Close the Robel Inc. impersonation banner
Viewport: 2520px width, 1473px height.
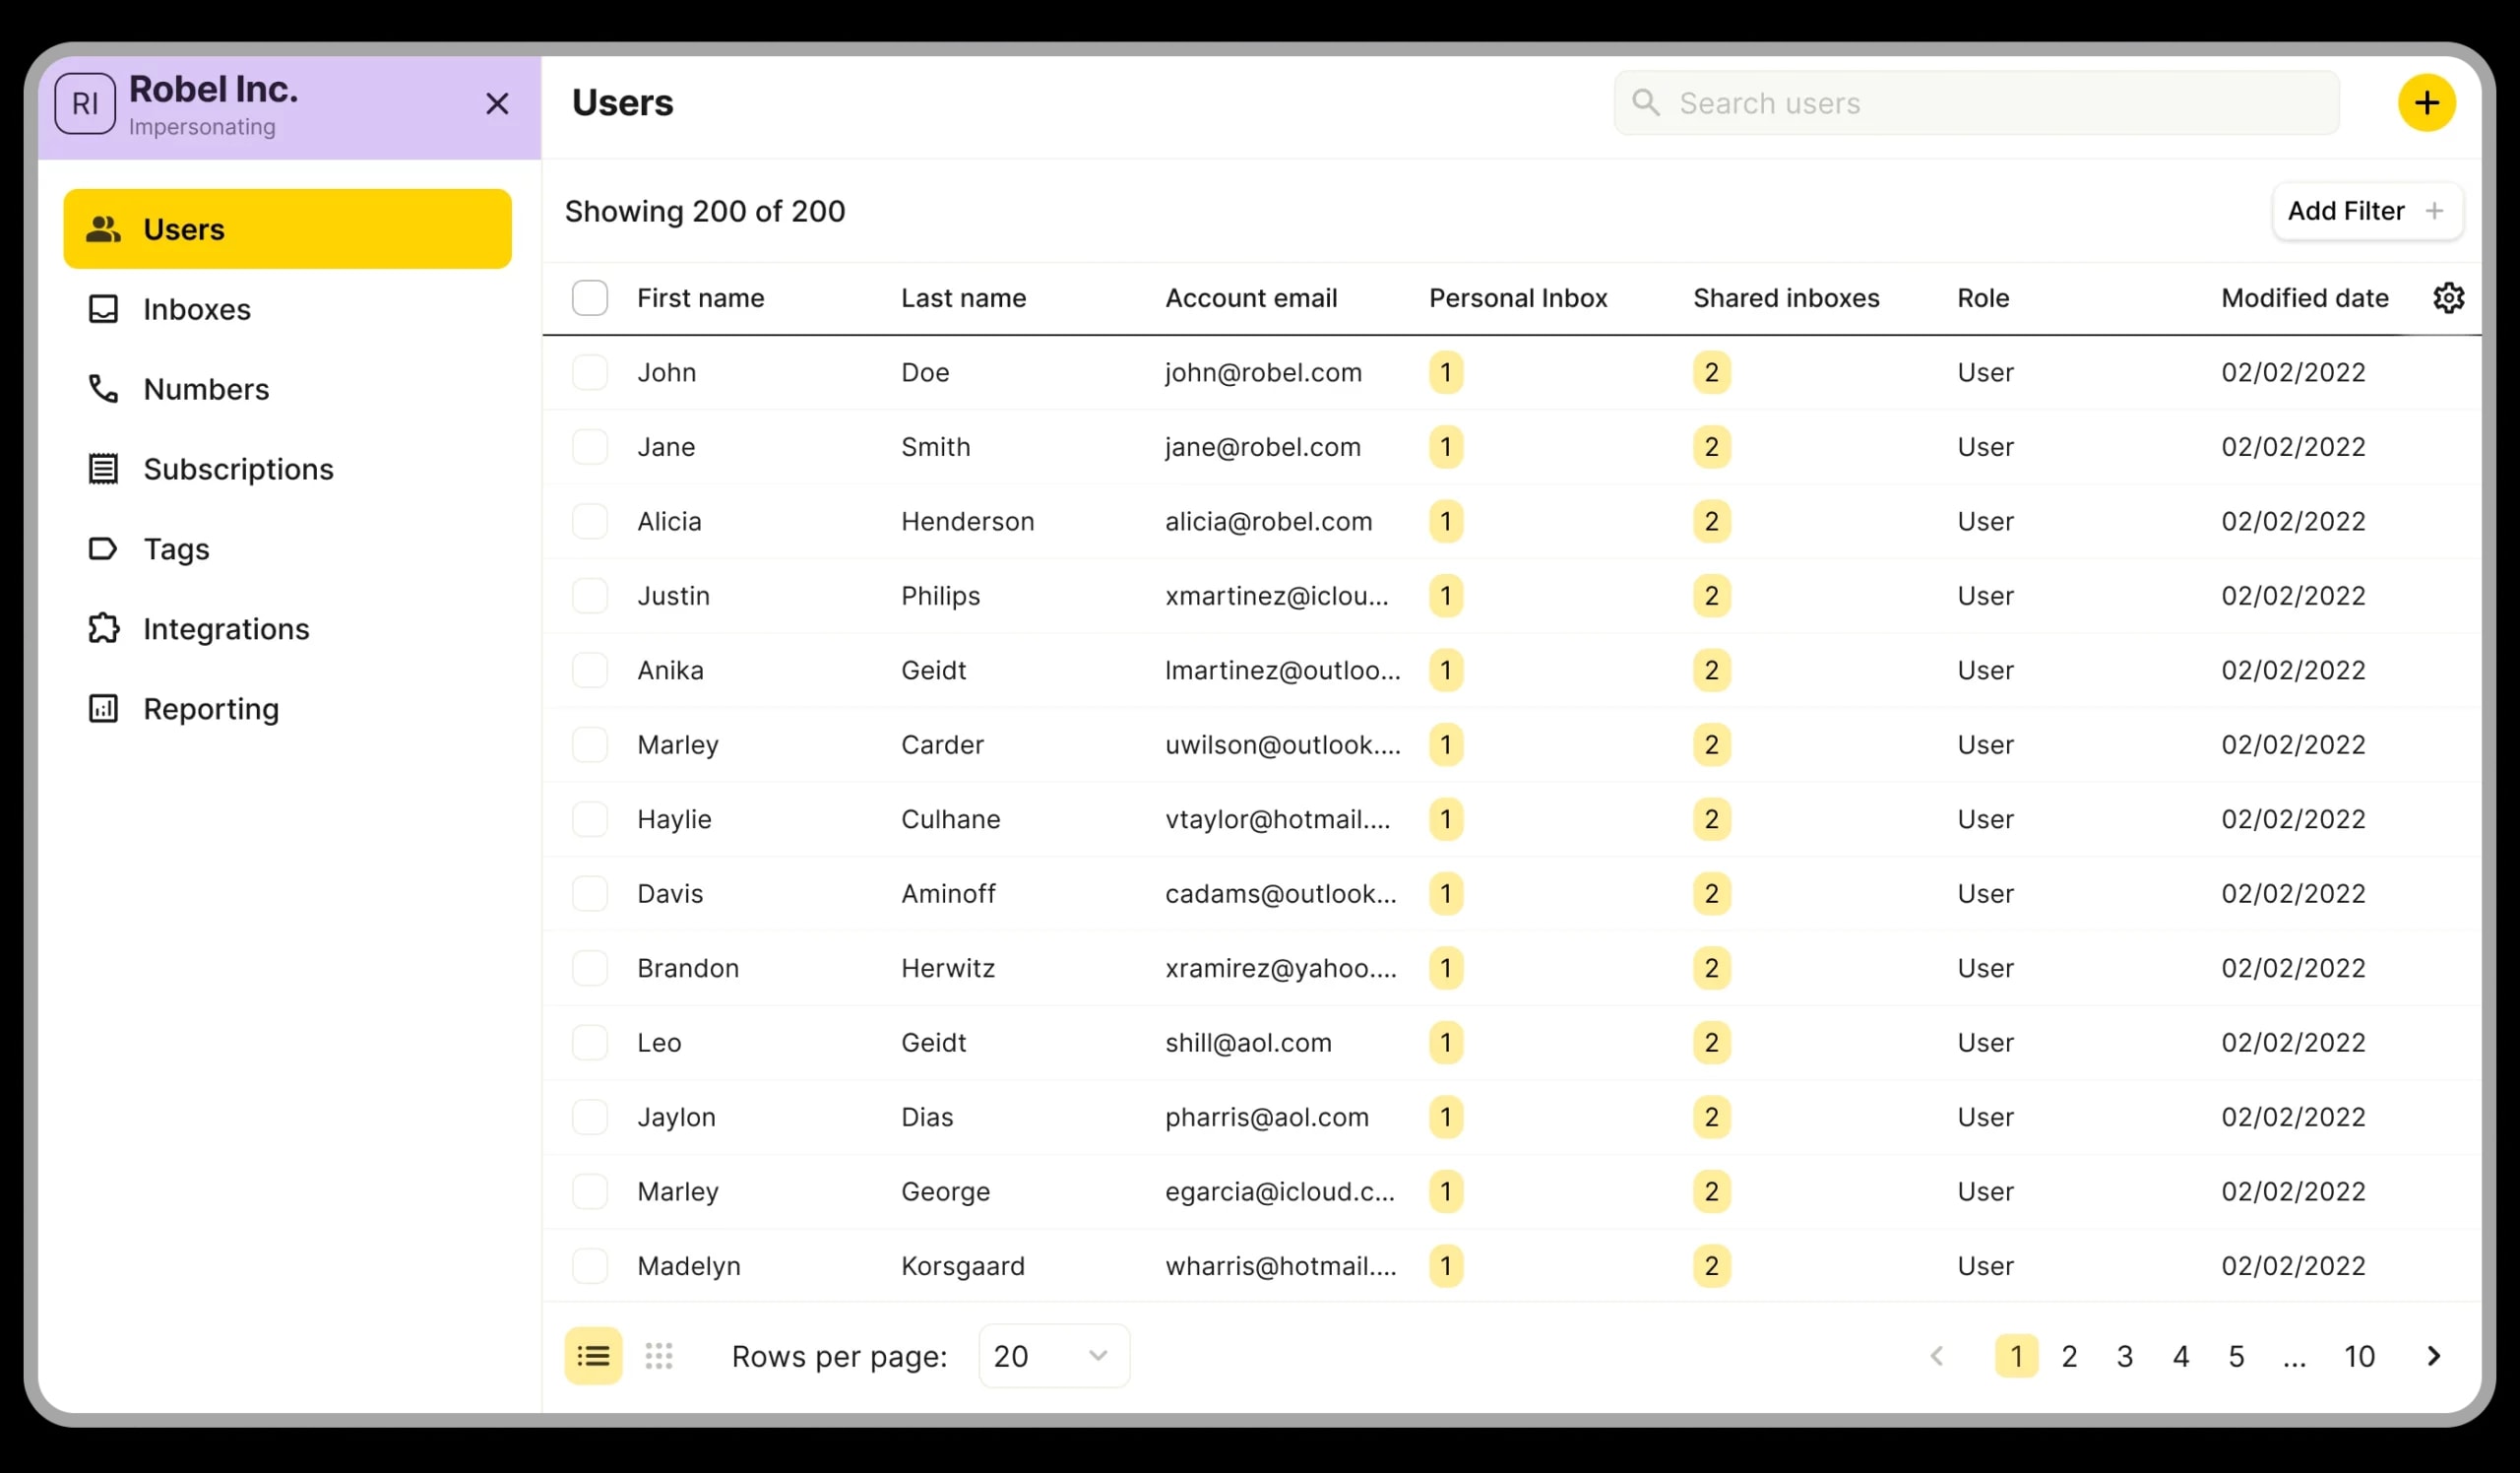click(497, 104)
